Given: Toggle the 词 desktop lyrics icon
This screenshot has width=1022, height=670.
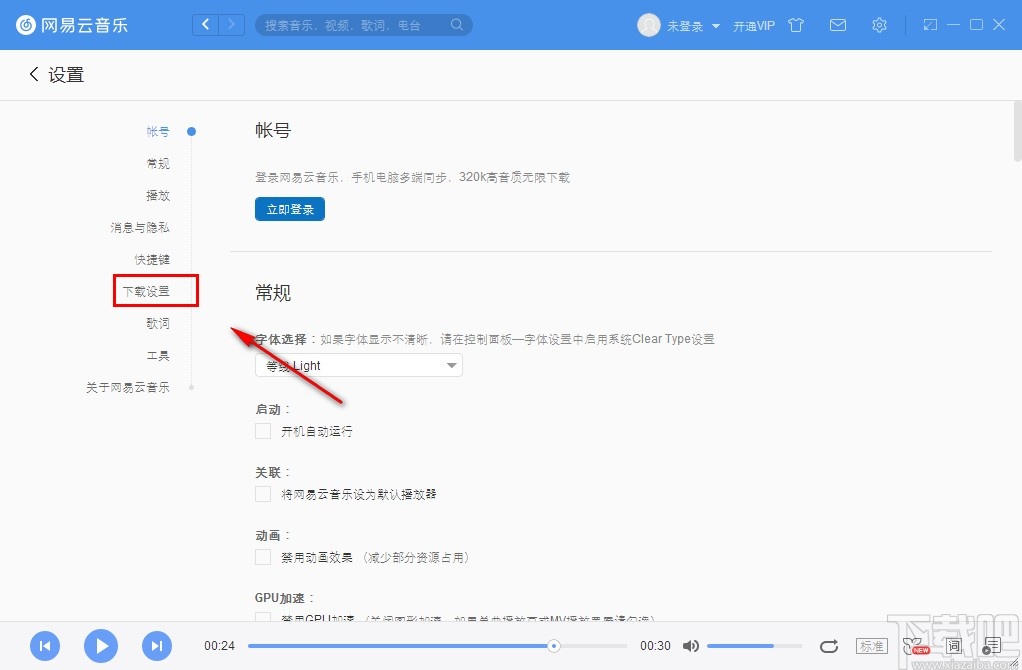Looking at the screenshot, I should [954, 646].
